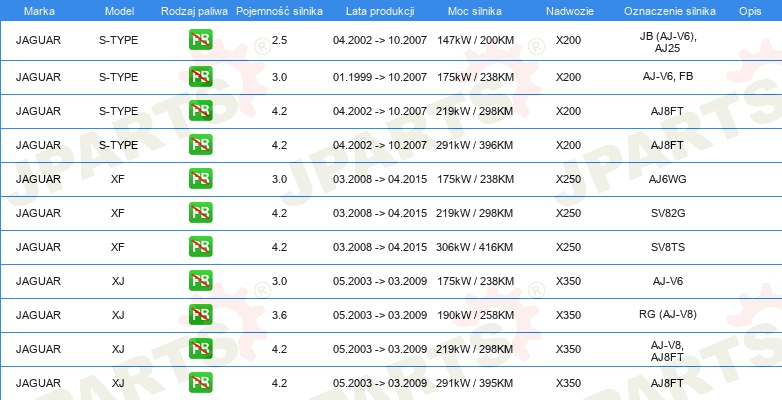
Task: Select 05.2003 -> 03.2009 in the 258KM row
Action: (380, 315)
